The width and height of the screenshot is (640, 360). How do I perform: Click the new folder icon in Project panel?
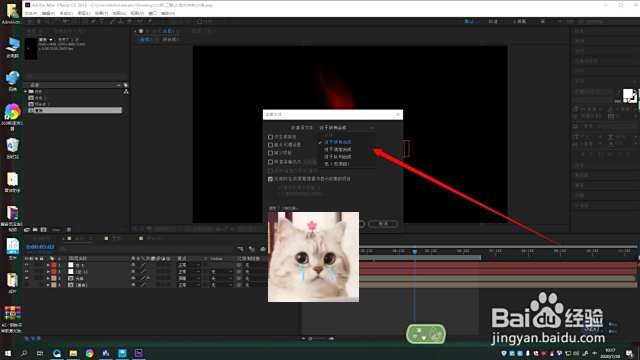click(35, 230)
